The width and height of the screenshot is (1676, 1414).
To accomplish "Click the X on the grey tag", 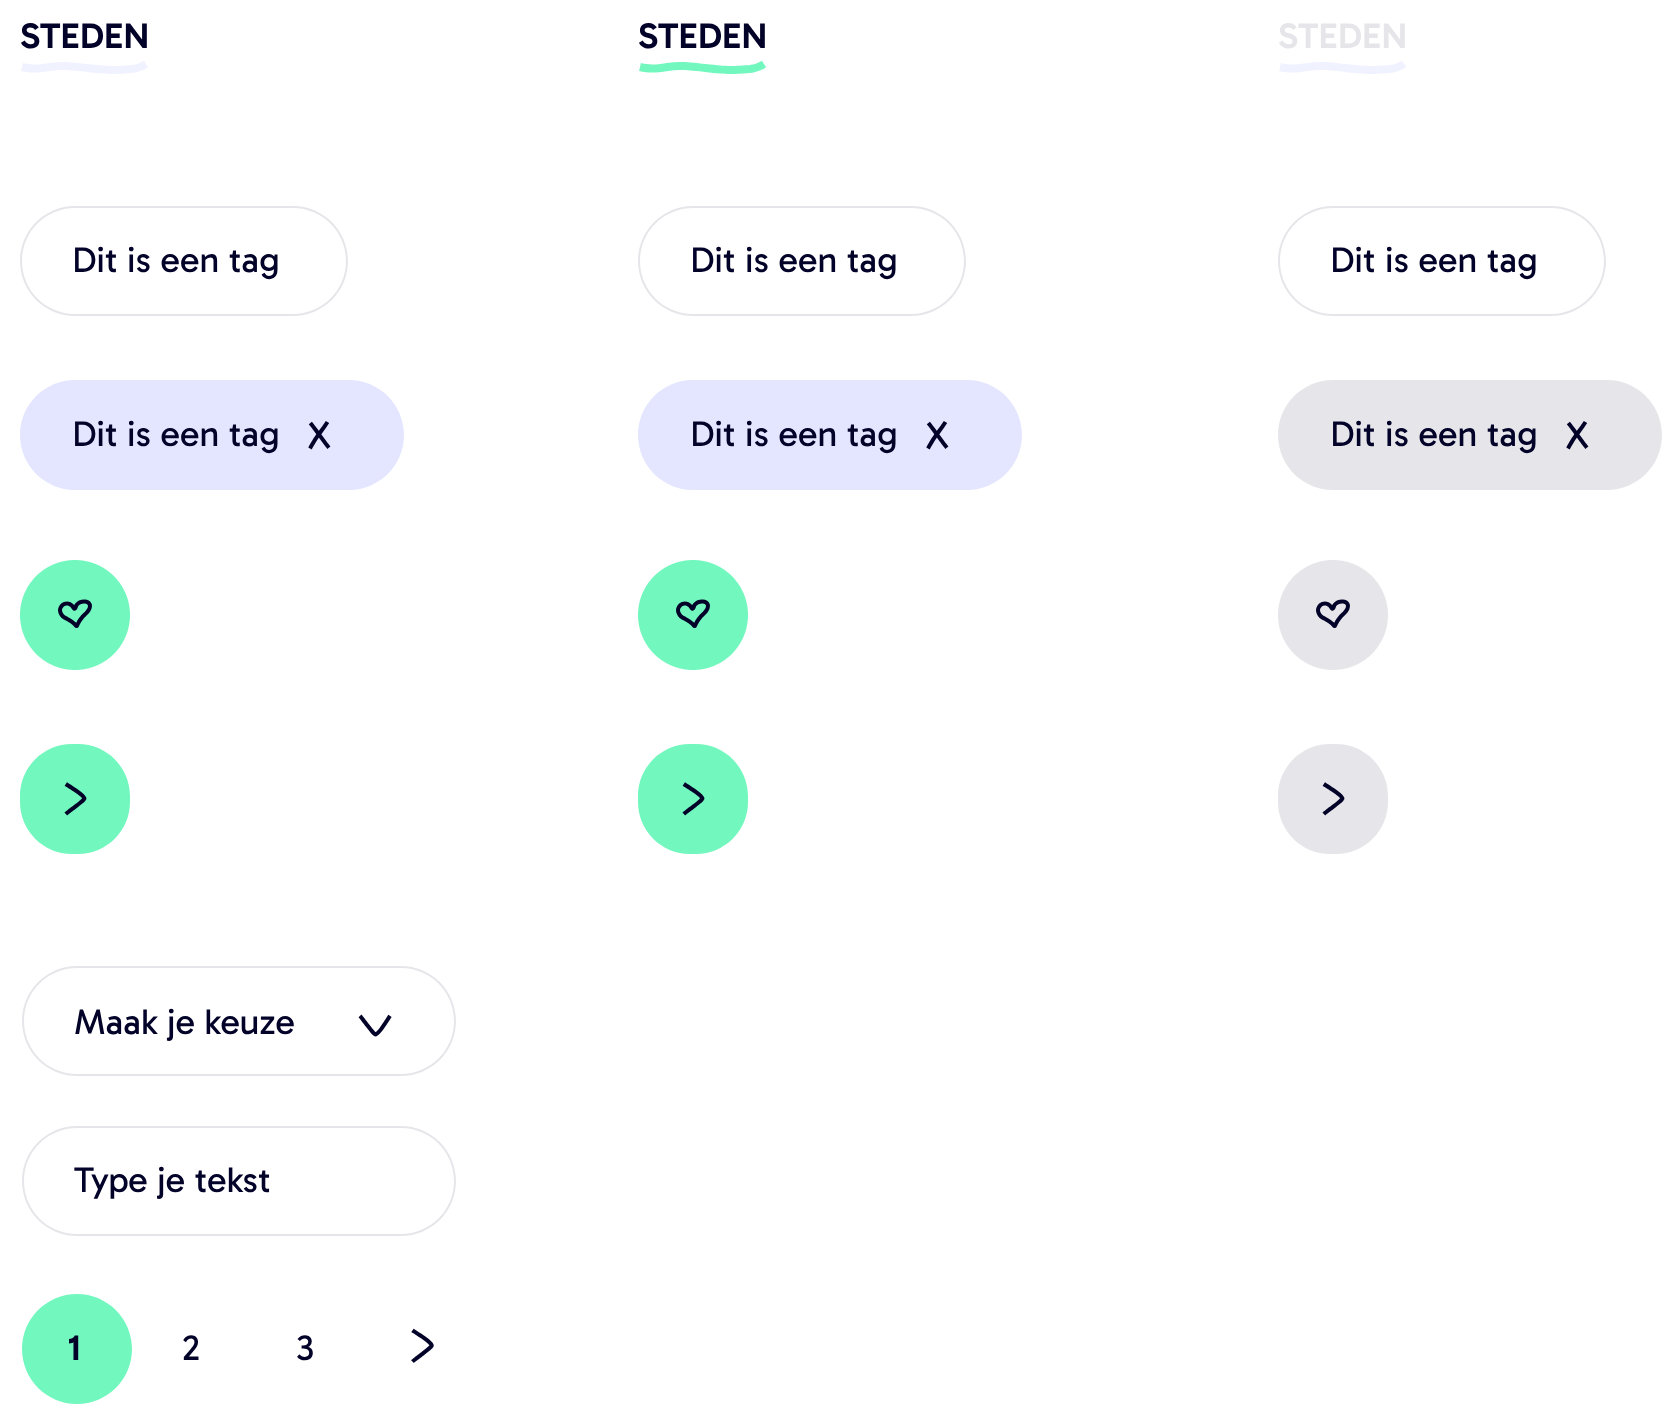I will (x=1577, y=436).
